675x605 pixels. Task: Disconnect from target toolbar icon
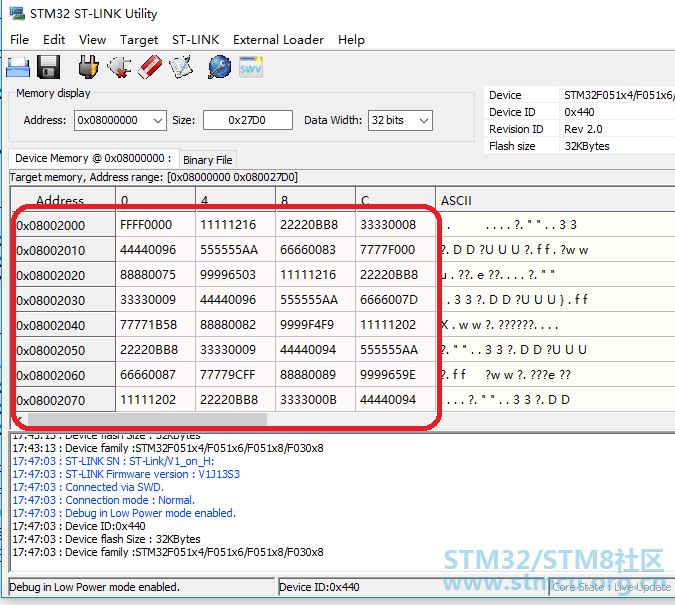pos(119,67)
